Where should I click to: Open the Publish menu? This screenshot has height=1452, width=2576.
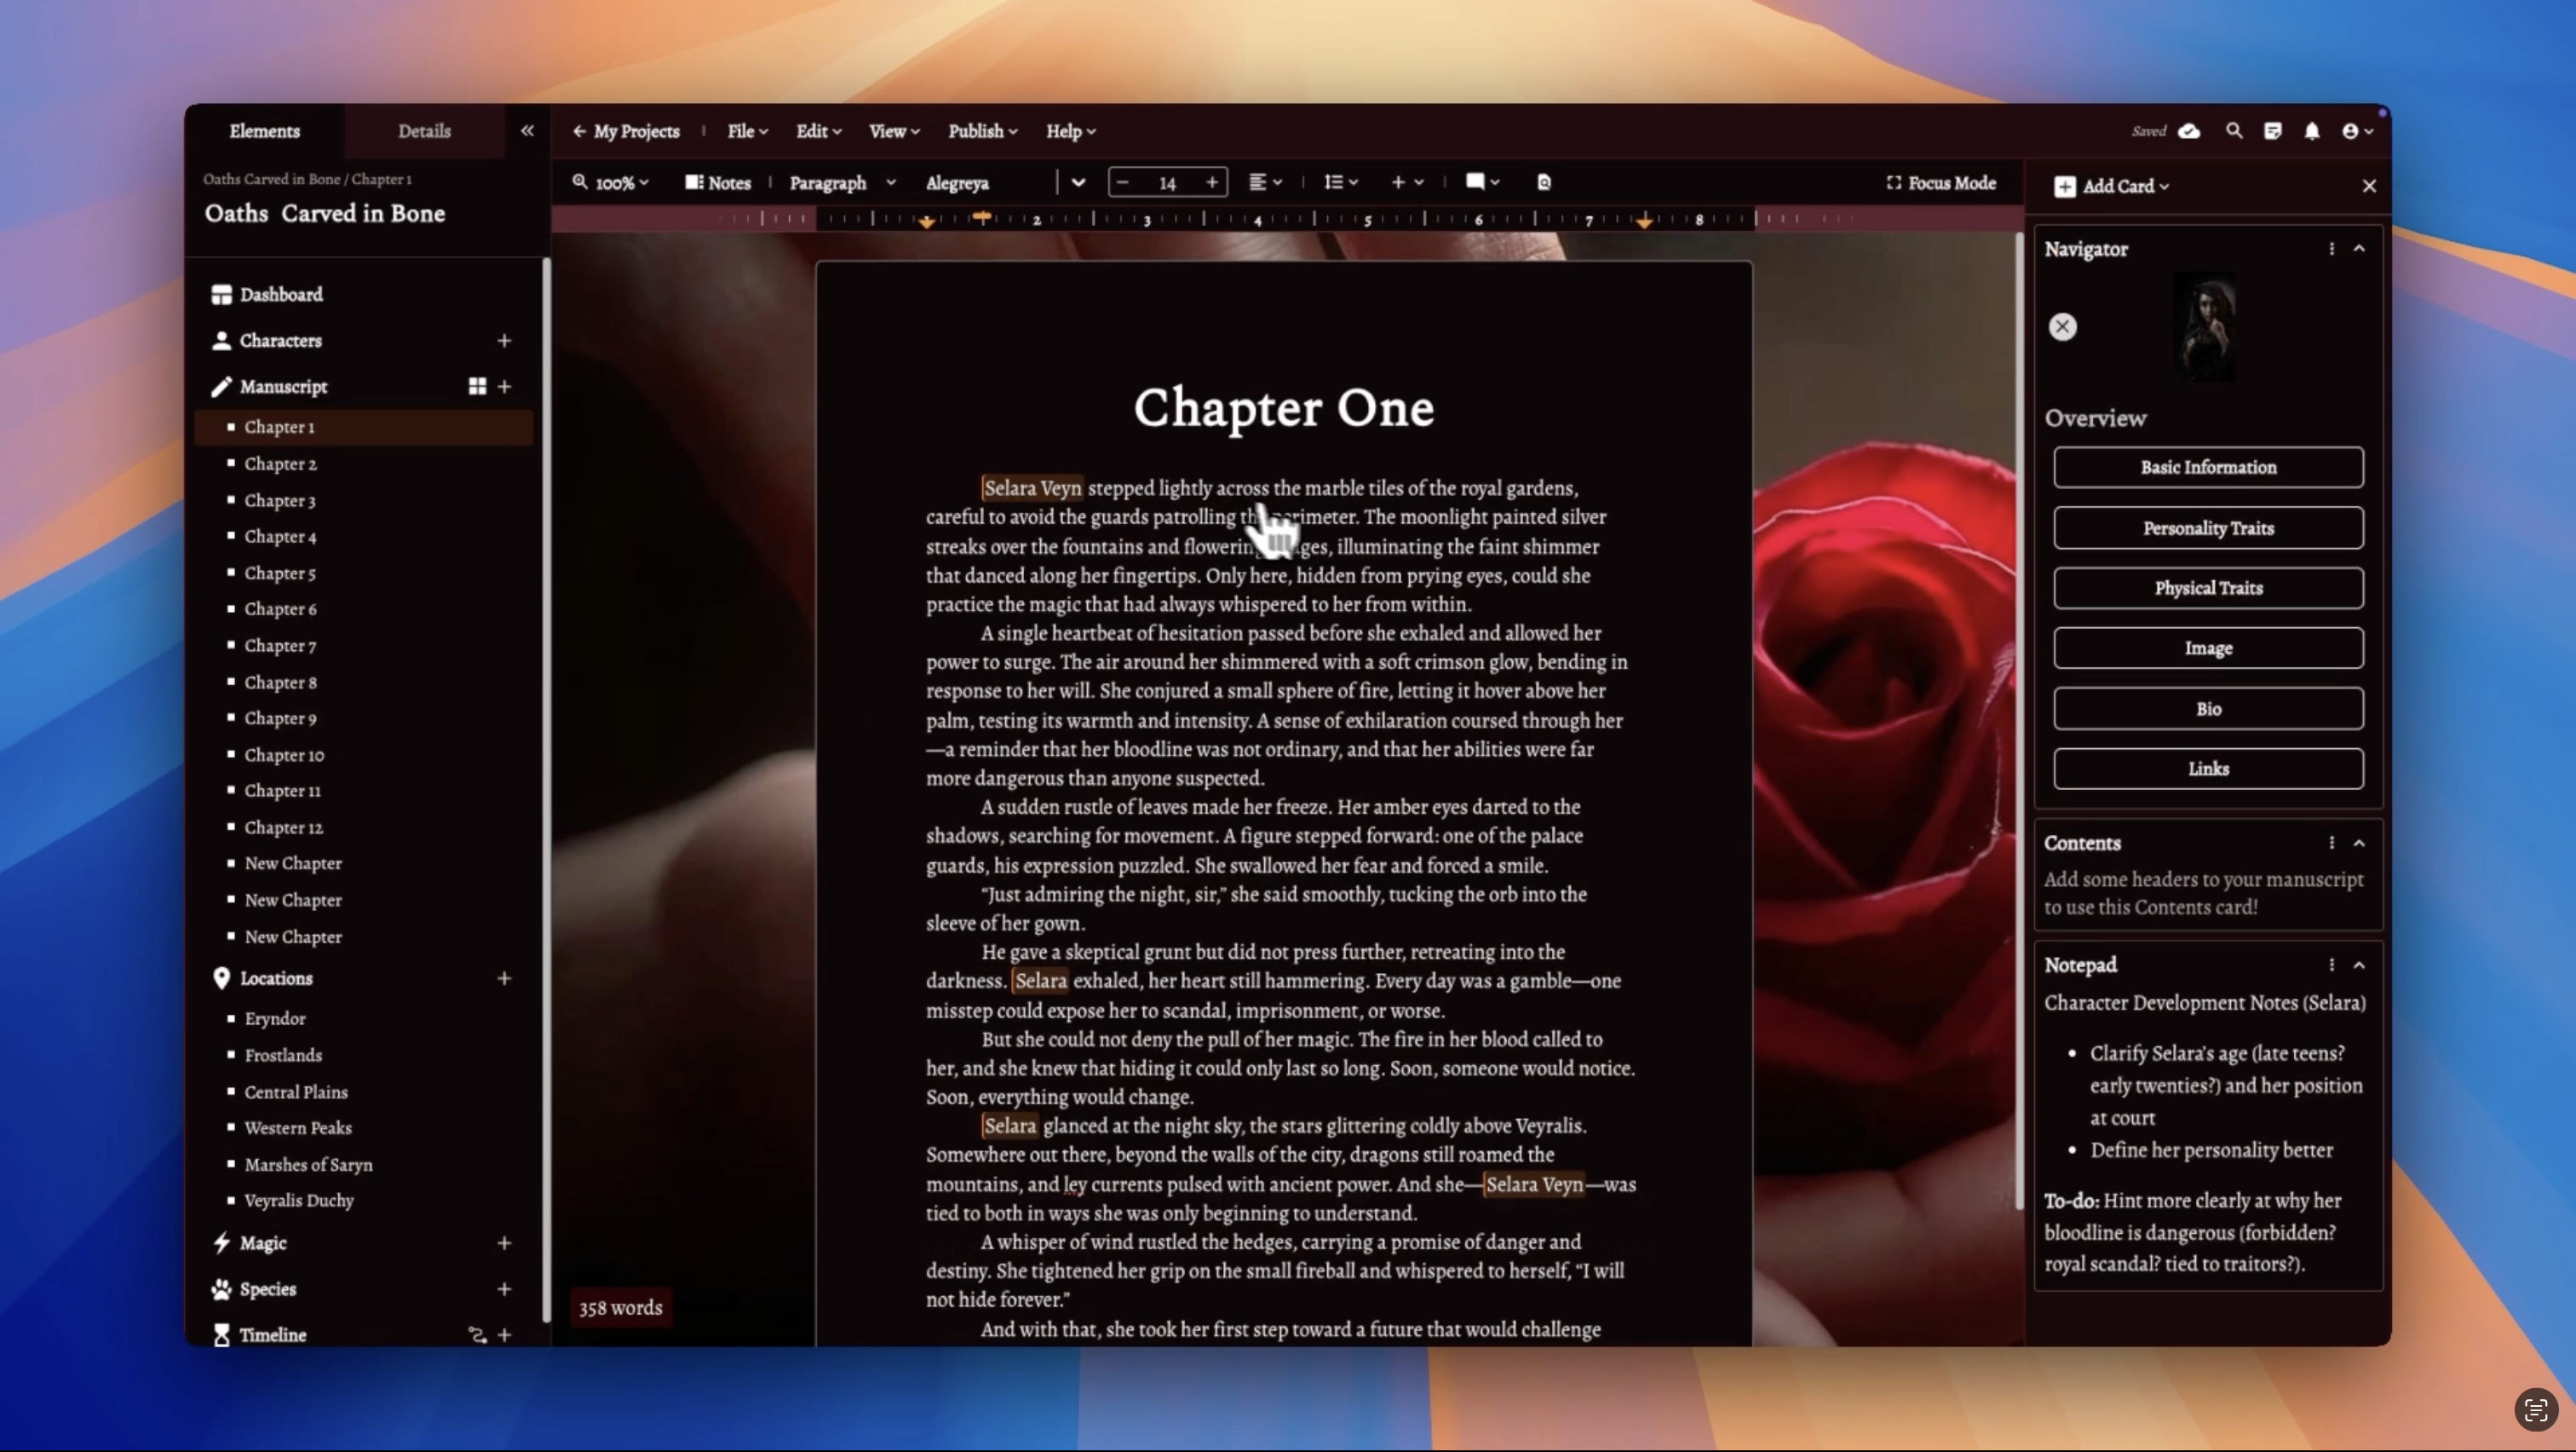(x=982, y=131)
